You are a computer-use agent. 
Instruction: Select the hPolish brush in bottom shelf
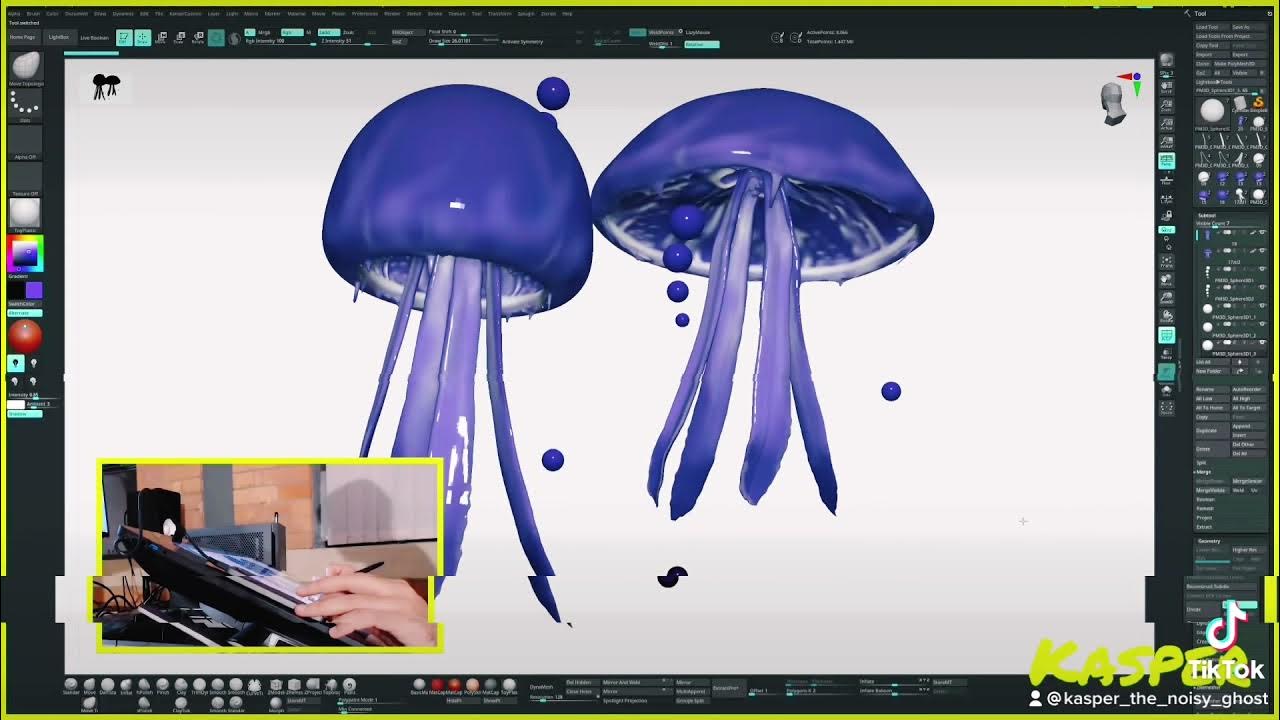tap(144, 684)
